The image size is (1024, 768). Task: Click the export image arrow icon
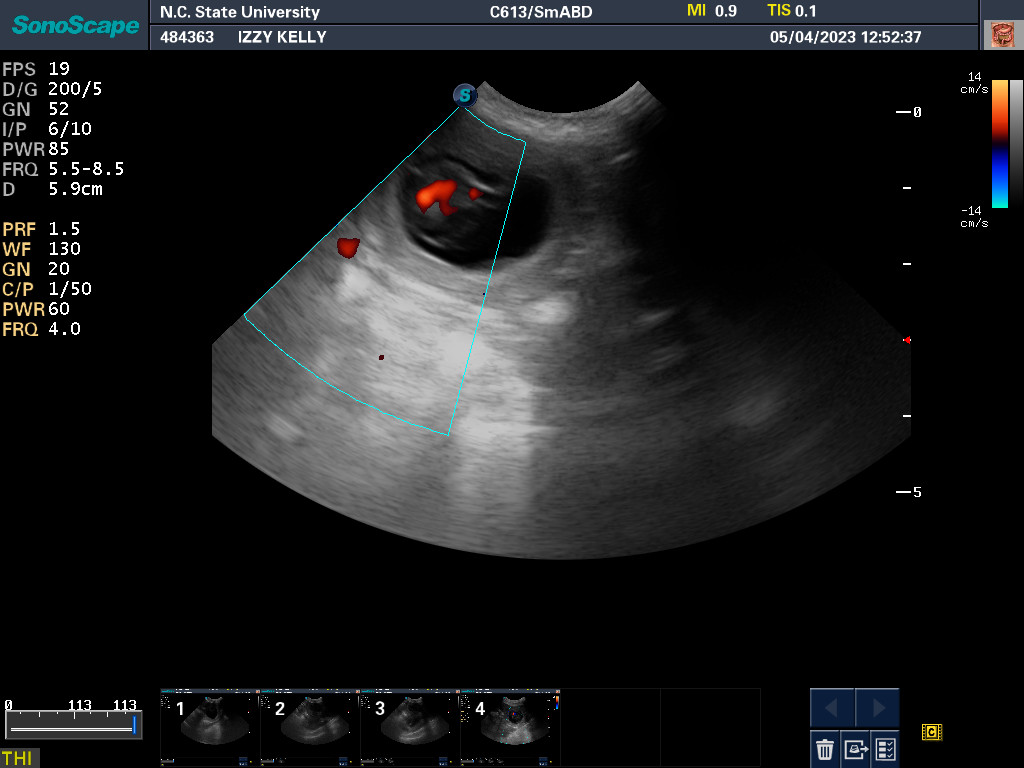[855, 748]
